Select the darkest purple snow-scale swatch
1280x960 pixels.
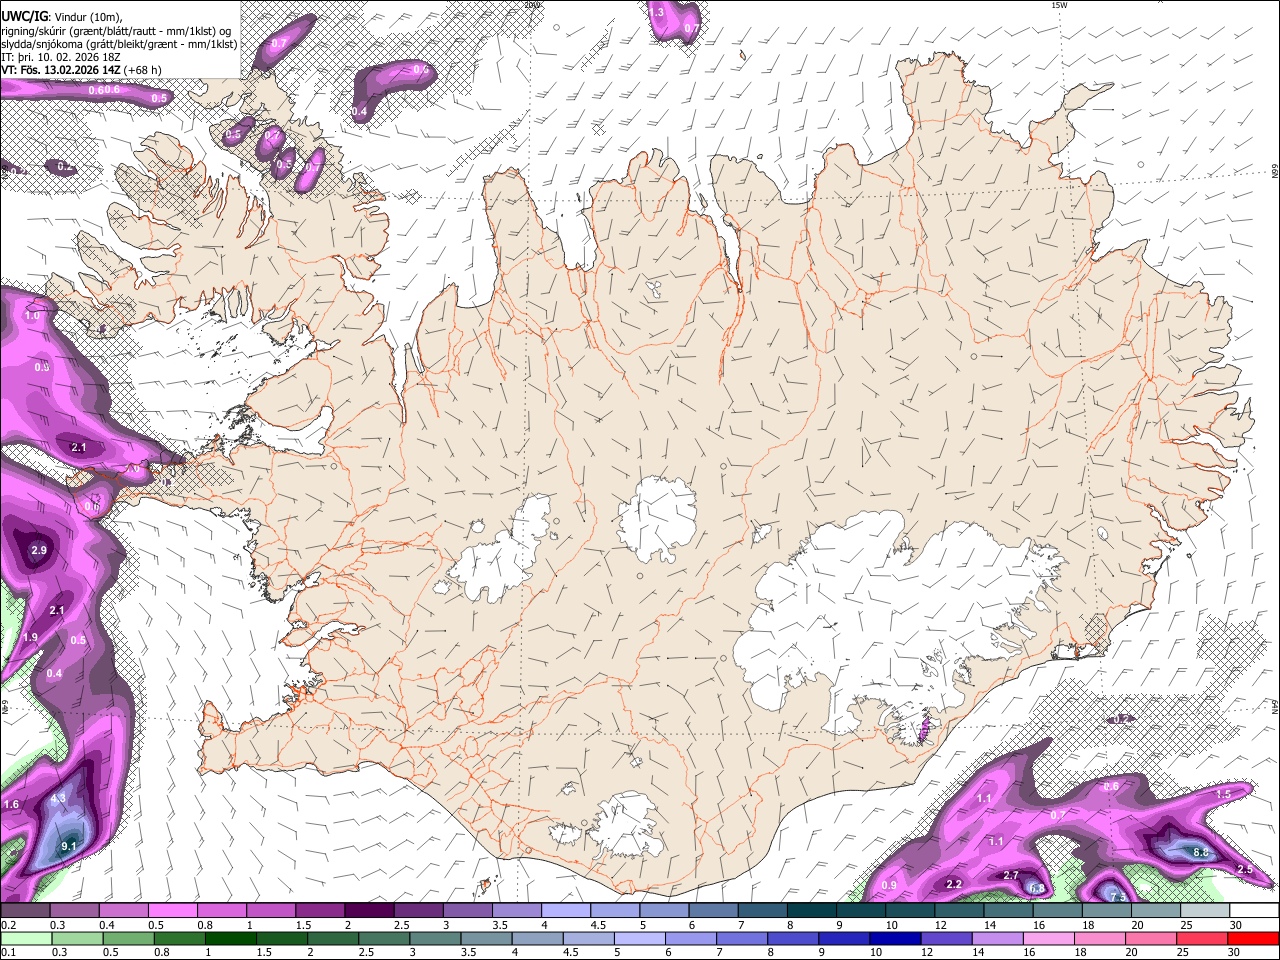368,911
